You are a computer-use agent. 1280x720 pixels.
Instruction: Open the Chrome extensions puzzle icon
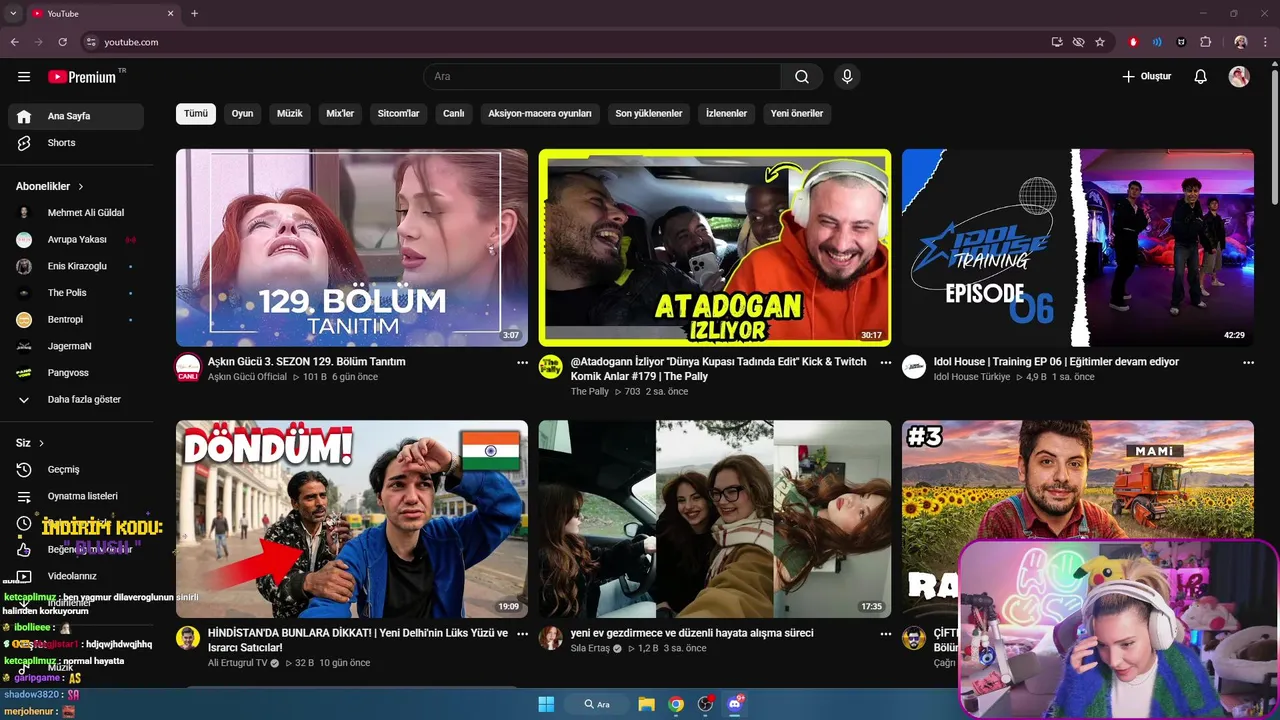[x=1205, y=42]
